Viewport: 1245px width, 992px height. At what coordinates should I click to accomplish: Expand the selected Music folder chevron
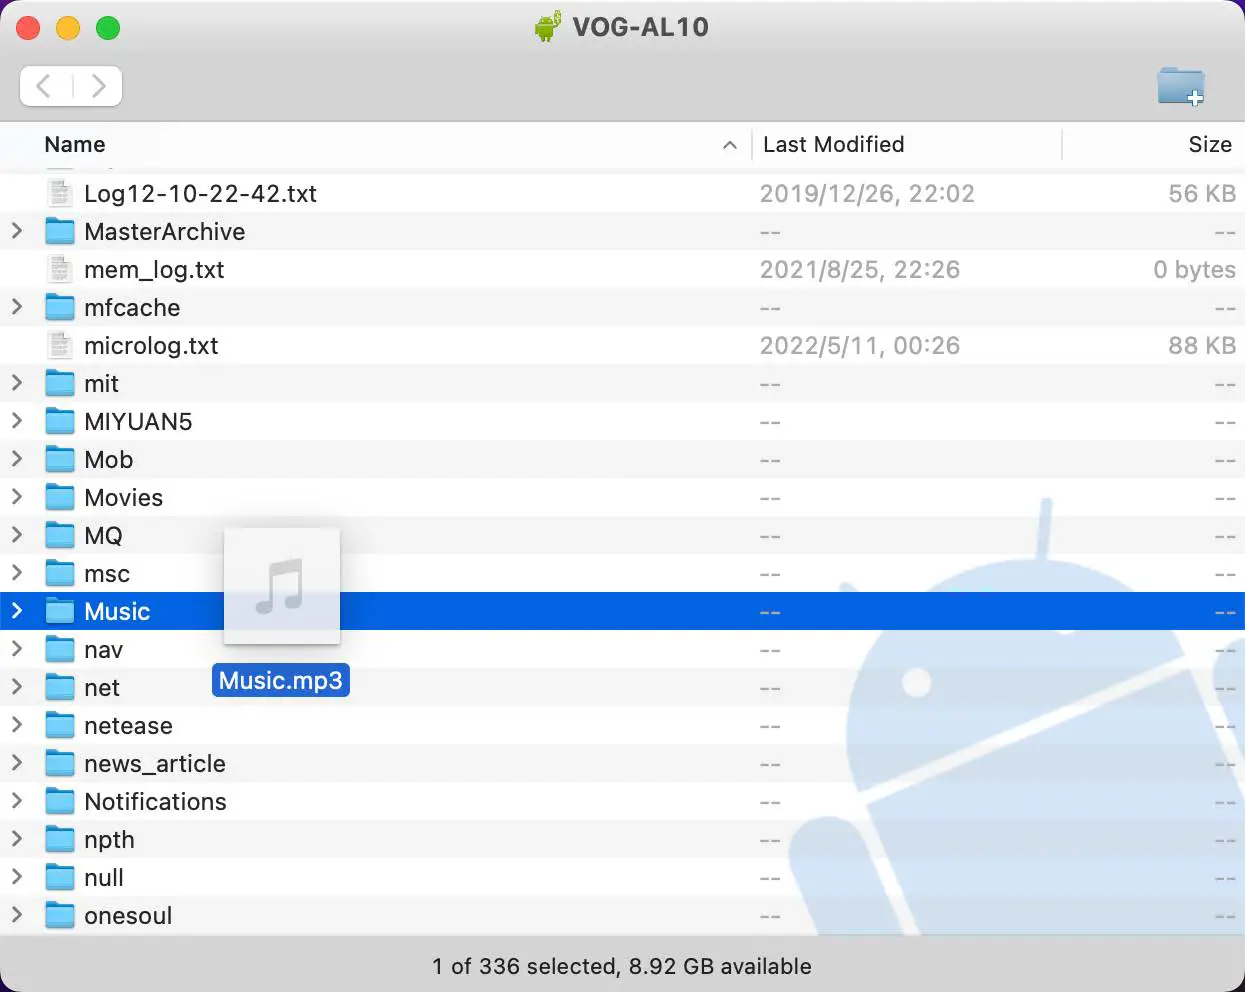17,611
